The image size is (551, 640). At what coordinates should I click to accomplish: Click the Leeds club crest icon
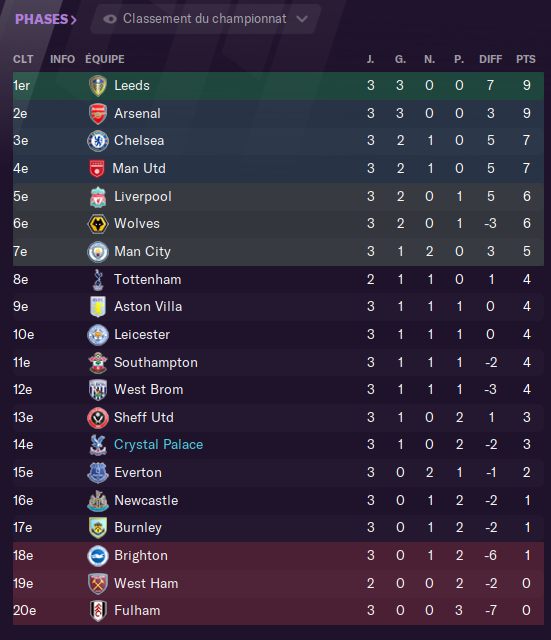[98, 86]
